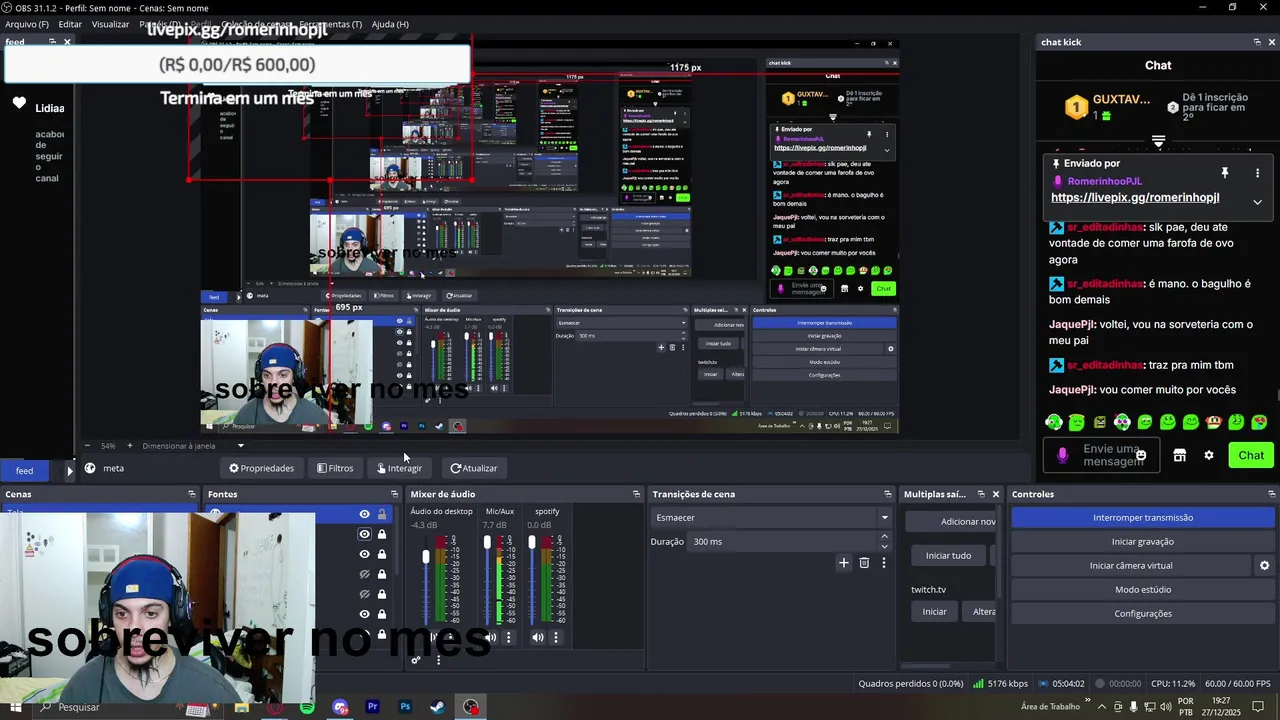Screen dimensions: 1280x720
Task: Open the Visualizar menu
Action: pyautogui.click(x=110, y=24)
